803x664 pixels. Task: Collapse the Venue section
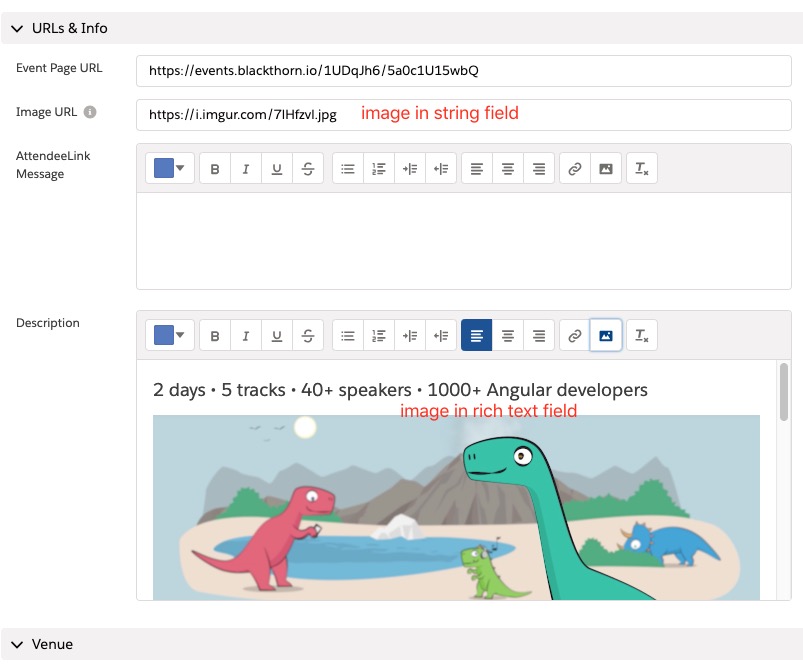(x=17, y=644)
